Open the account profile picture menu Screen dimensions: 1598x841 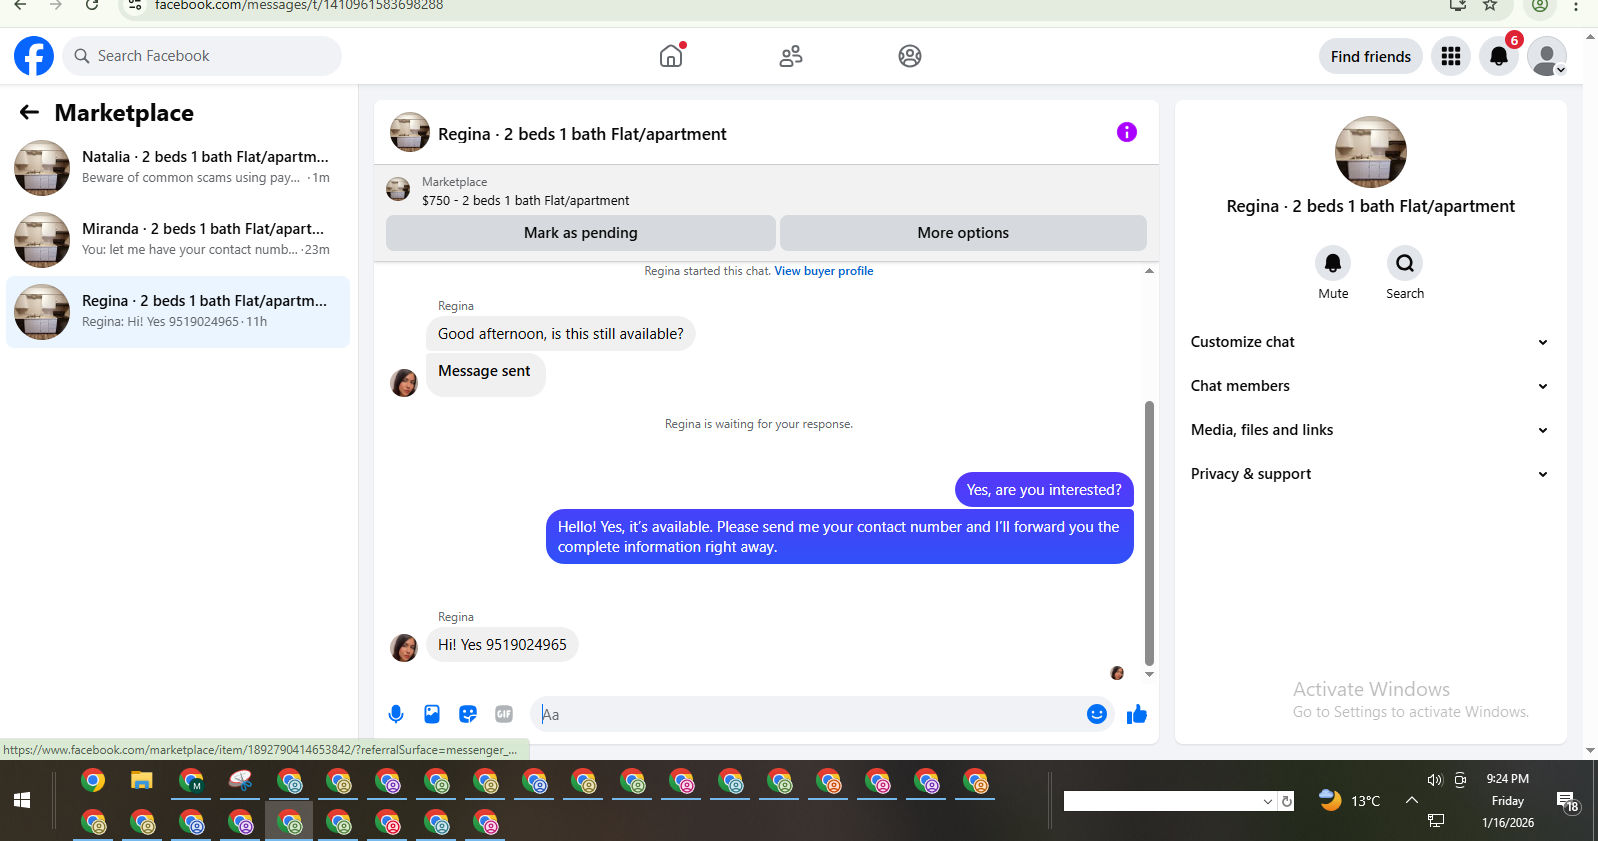click(1547, 56)
